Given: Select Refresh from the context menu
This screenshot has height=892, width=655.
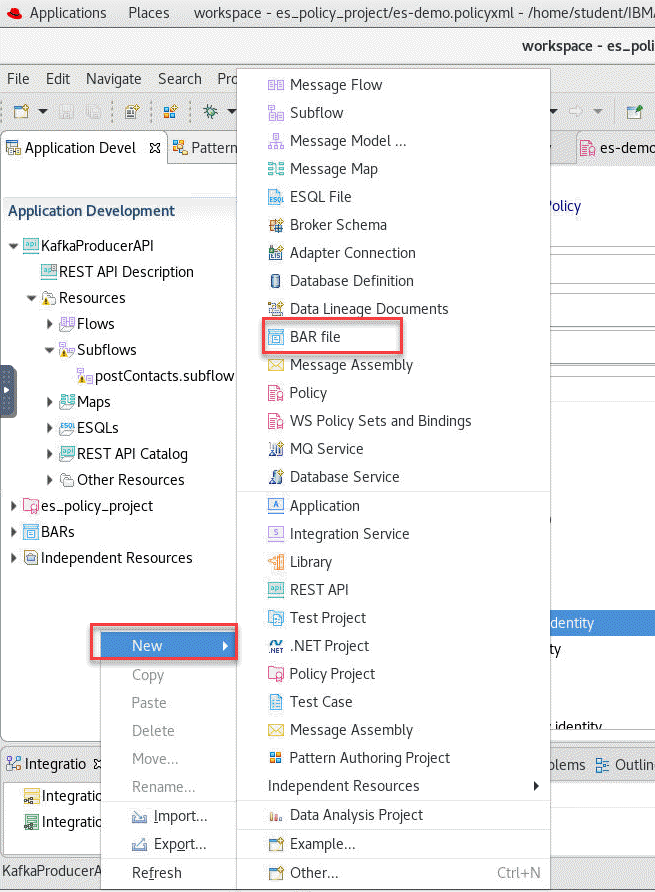Looking at the screenshot, I should click(156, 873).
